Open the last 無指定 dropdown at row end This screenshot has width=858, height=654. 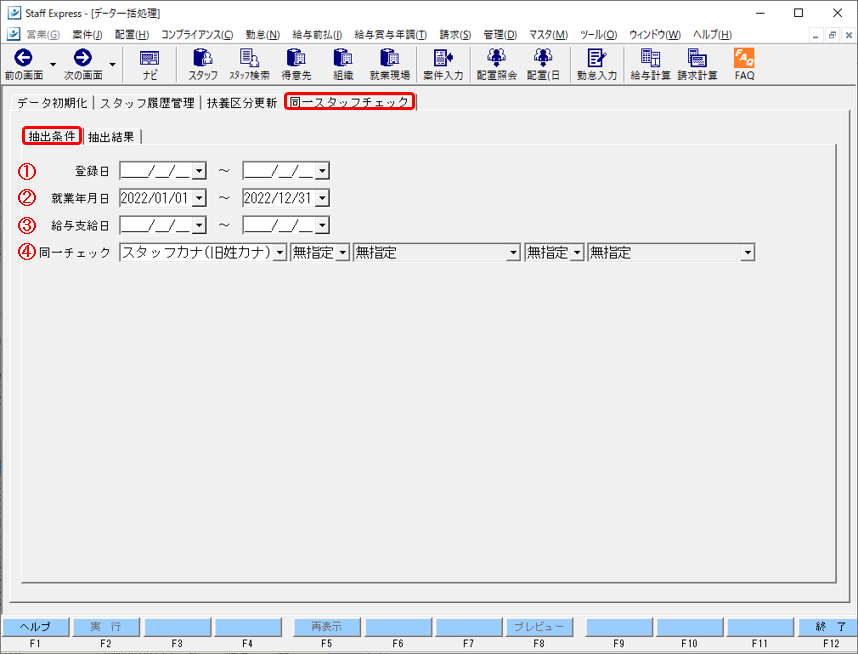(x=747, y=253)
